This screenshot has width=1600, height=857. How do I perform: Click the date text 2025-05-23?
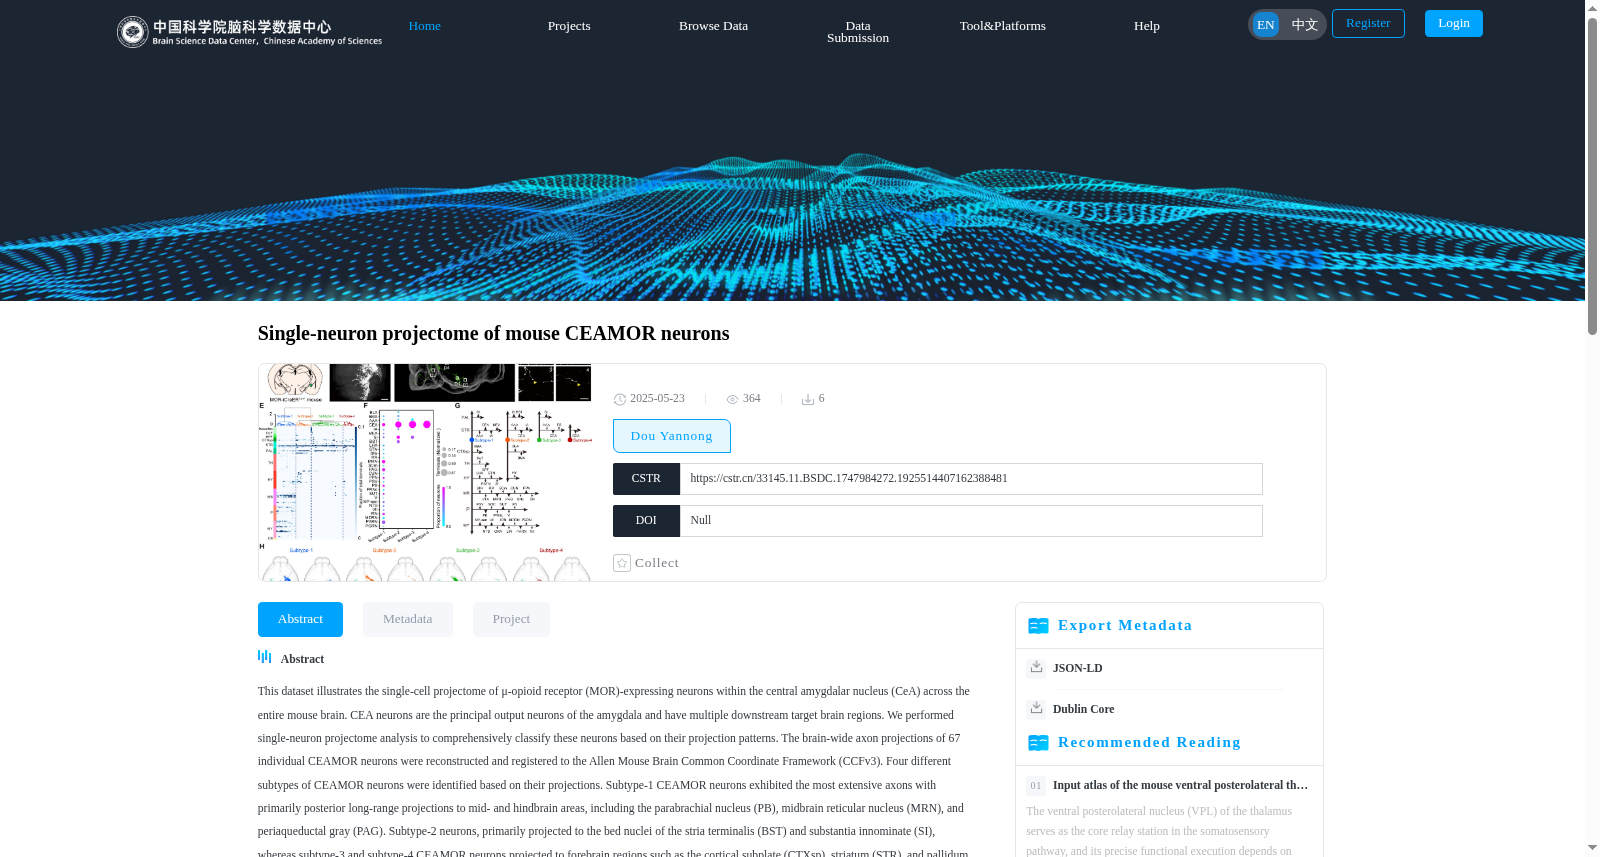click(657, 398)
